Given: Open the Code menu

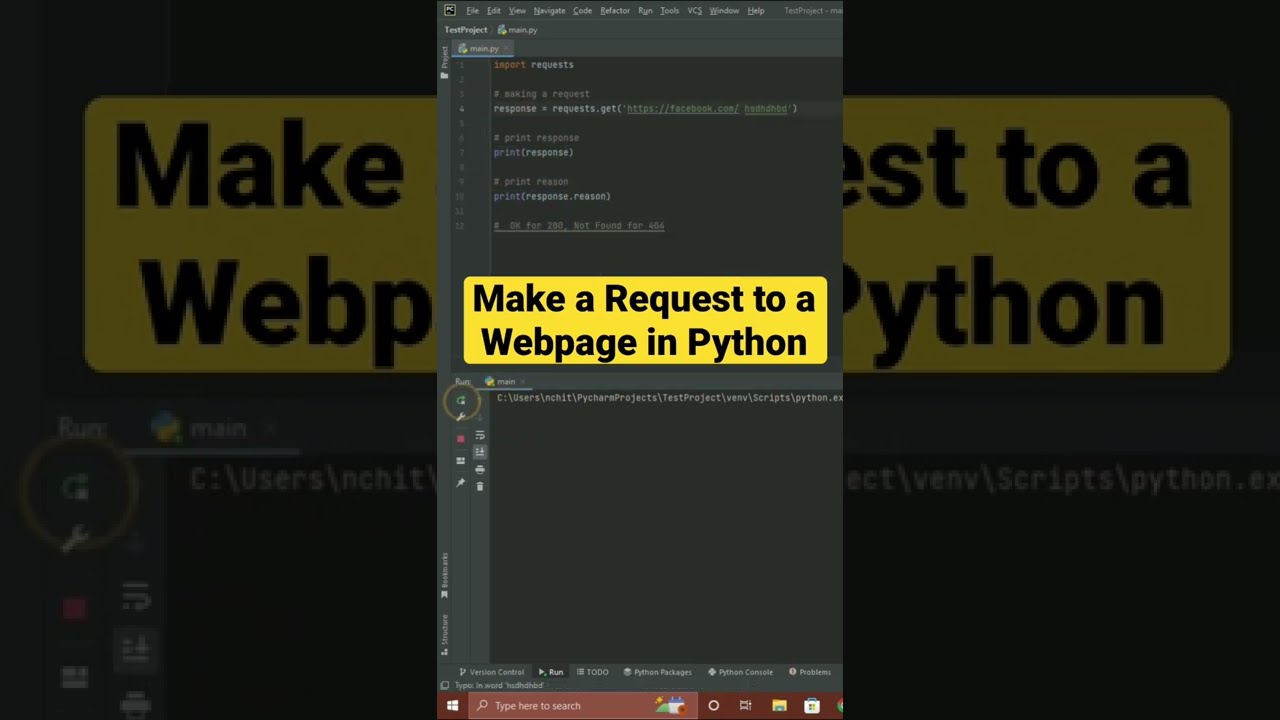Looking at the screenshot, I should tap(582, 10).
